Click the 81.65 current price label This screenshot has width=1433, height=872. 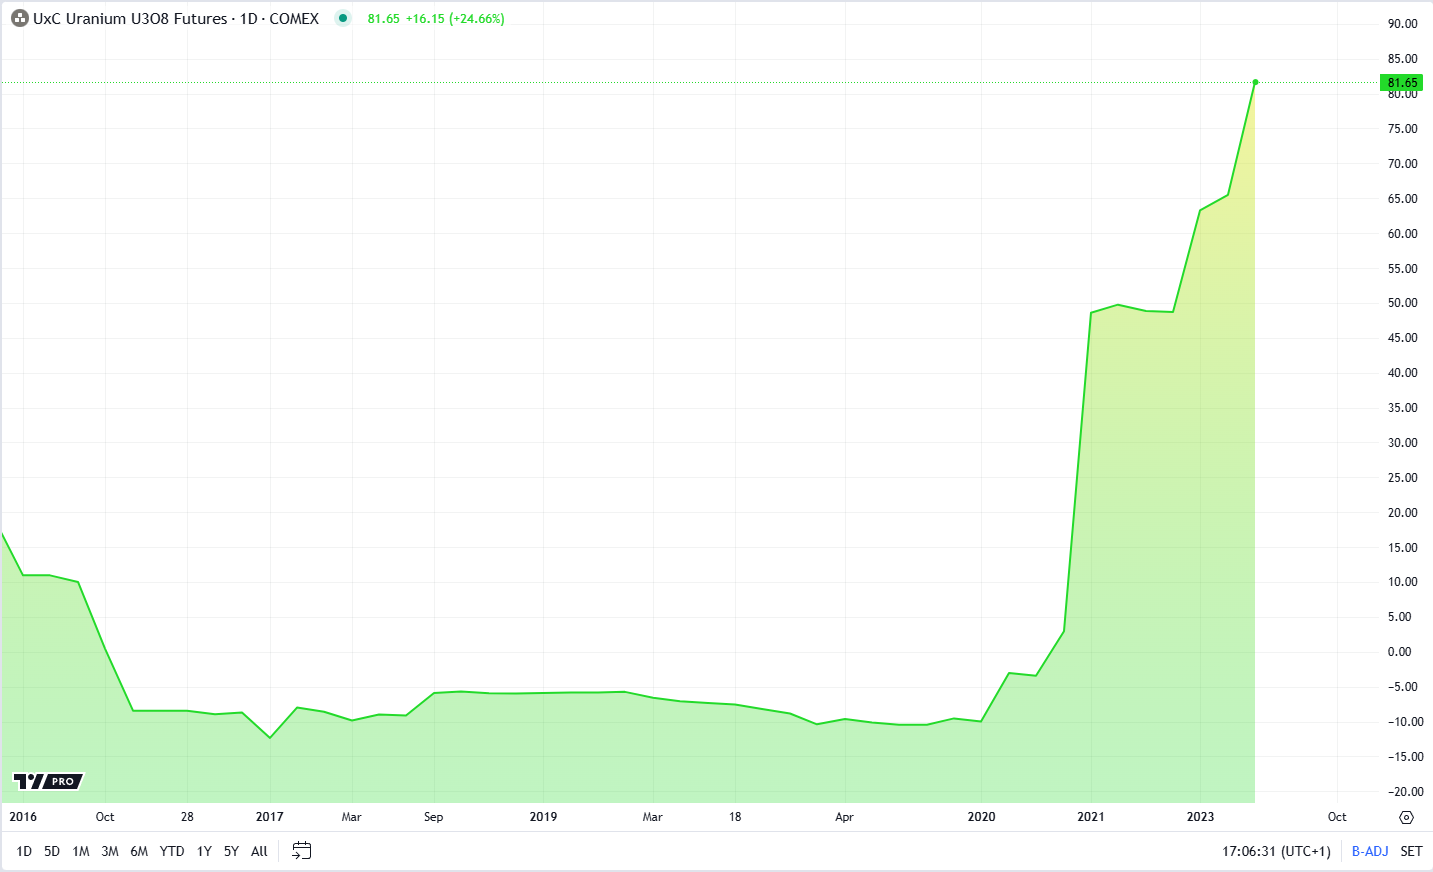point(1402,83)
